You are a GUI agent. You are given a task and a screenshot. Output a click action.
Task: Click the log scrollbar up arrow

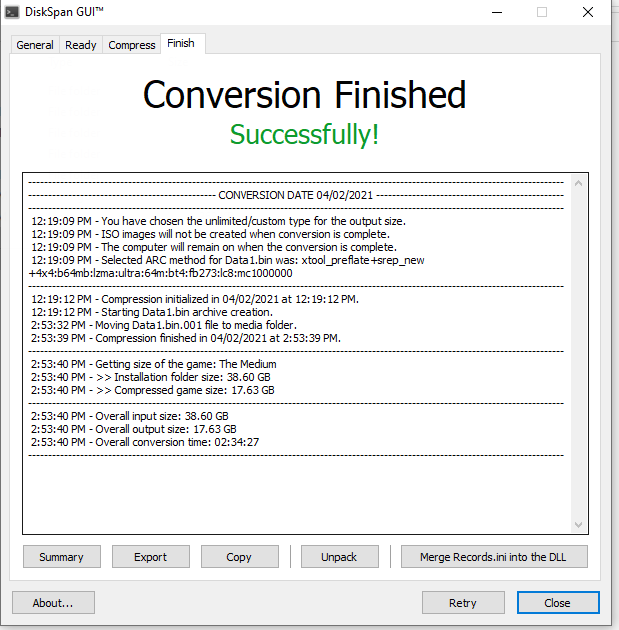click(578, 183)
